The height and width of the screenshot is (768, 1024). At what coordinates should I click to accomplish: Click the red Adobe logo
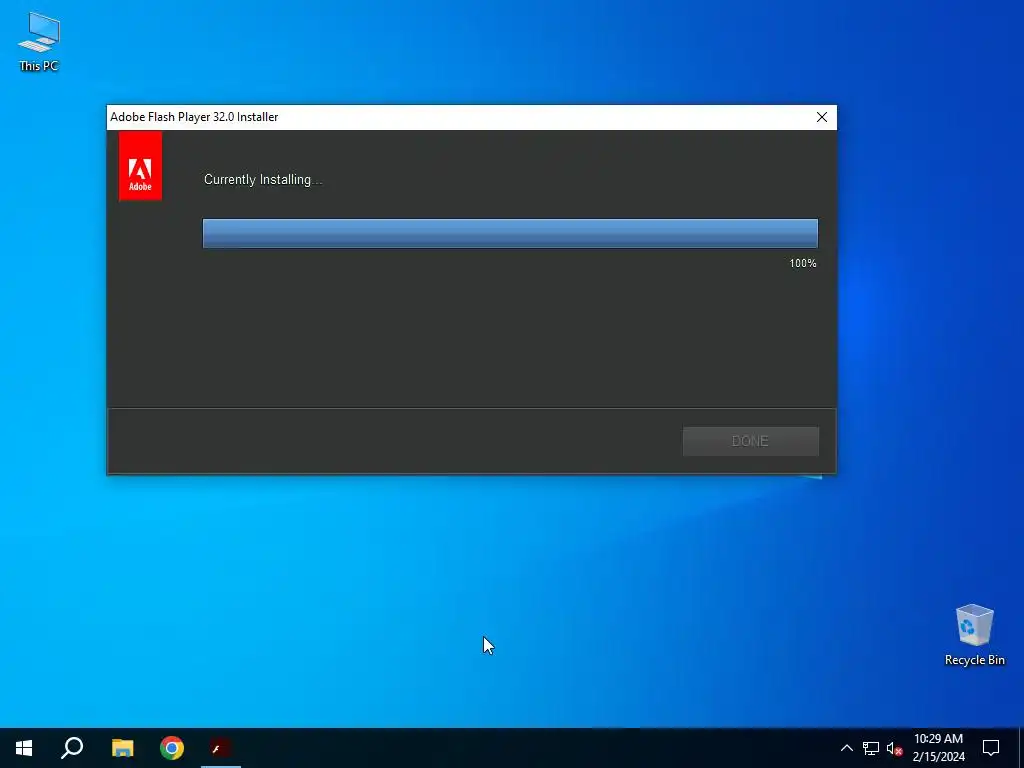click(140, 166)
